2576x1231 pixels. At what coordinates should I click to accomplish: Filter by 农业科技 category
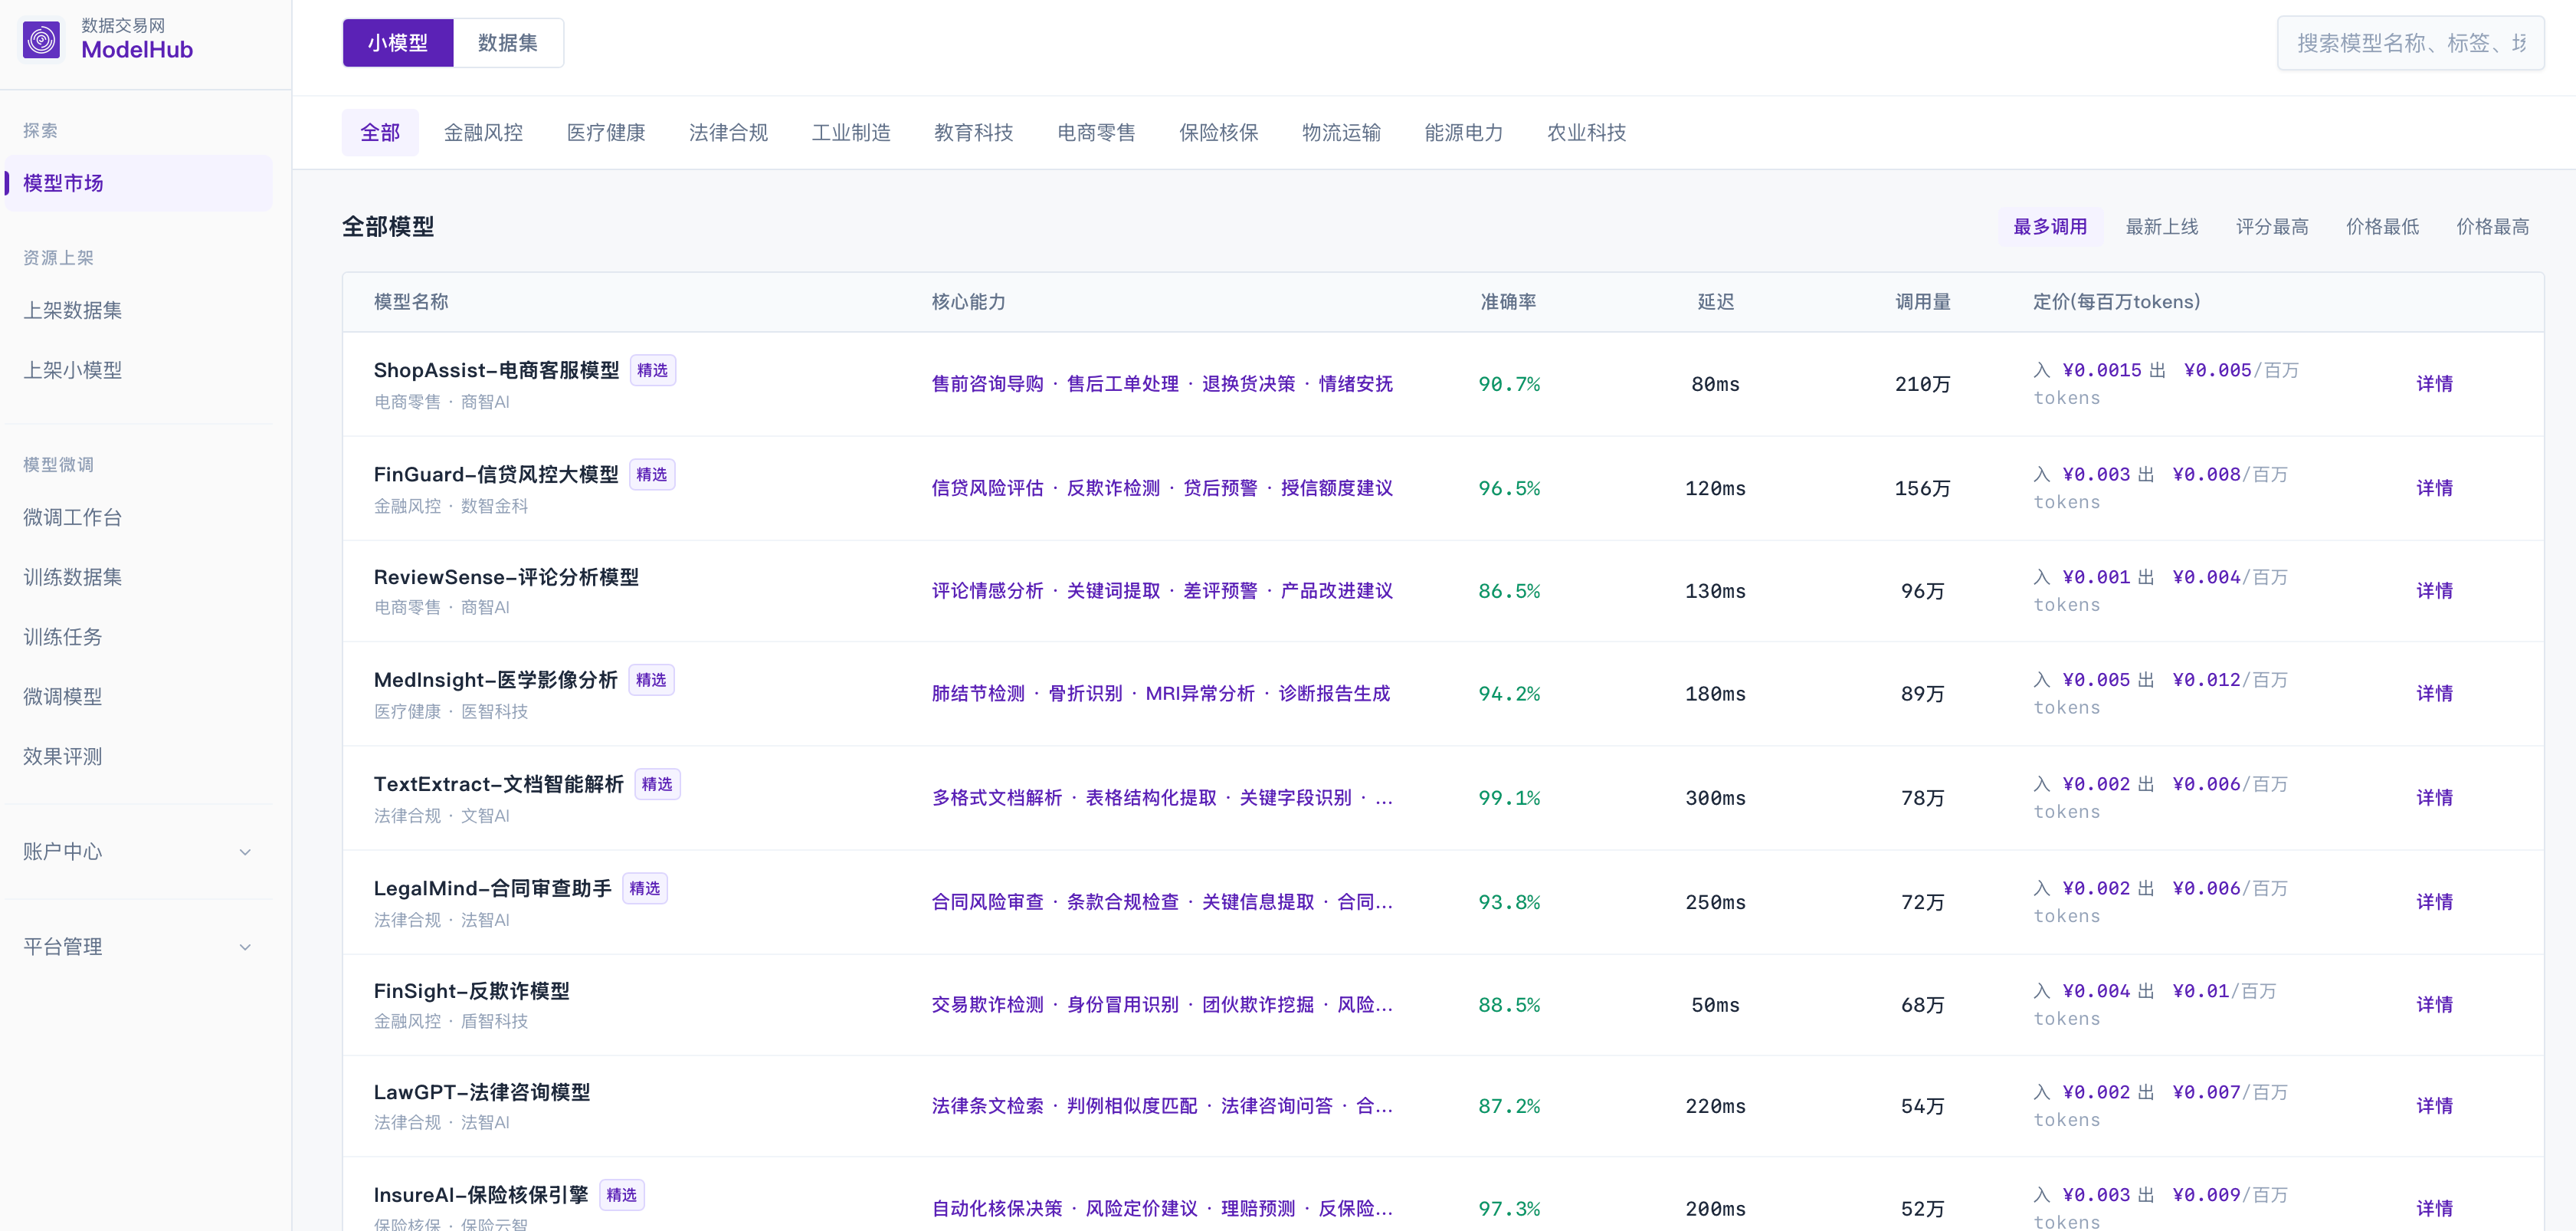1586,133
